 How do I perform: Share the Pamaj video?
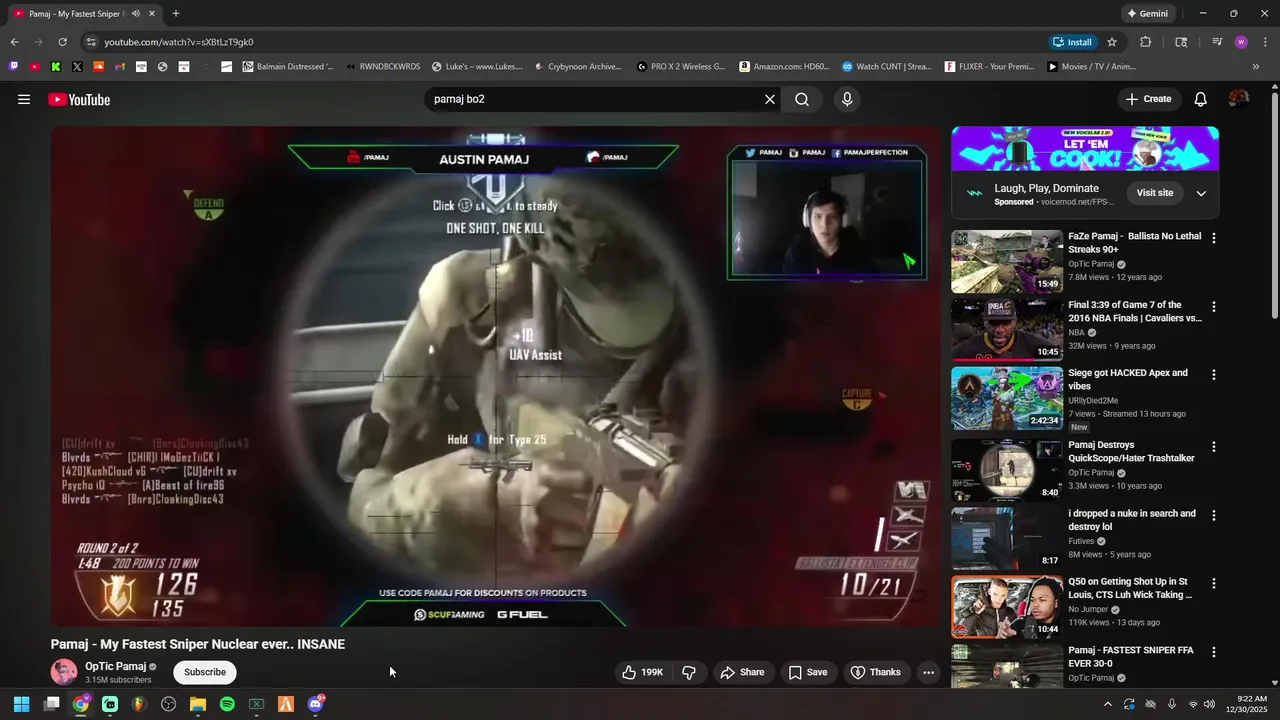(742, 672)
